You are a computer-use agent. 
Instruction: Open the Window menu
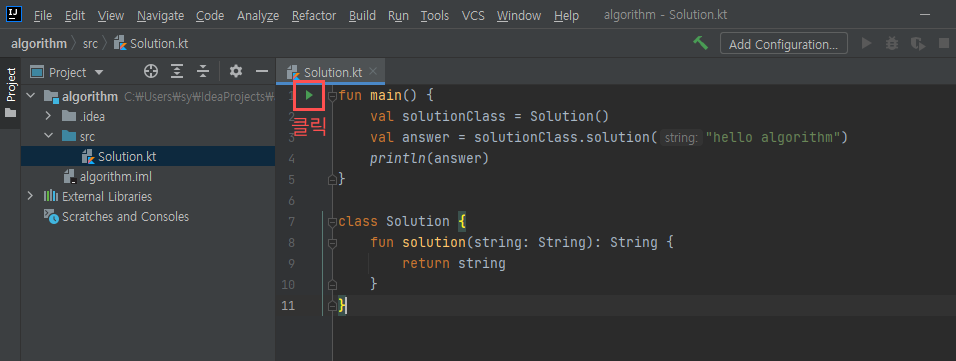click(519, 15)
